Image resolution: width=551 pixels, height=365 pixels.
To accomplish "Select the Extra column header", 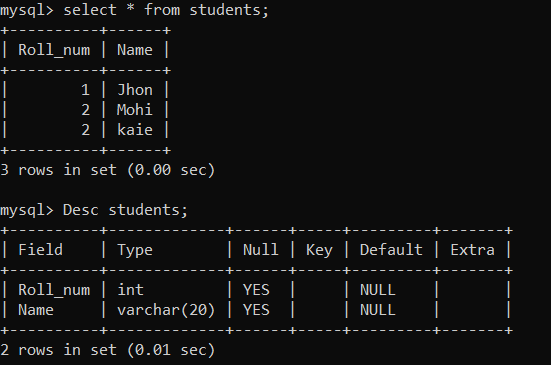I will 473,250.
